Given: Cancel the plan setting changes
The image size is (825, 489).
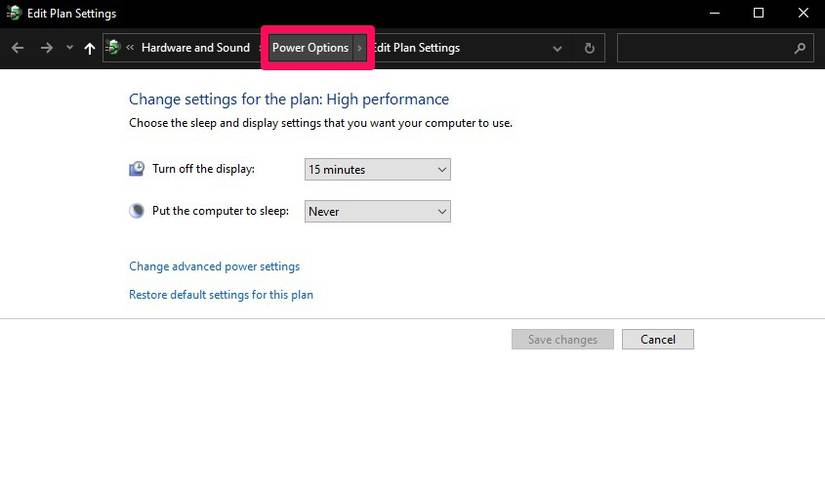Looking at the screenshot, I should [658, 340].
